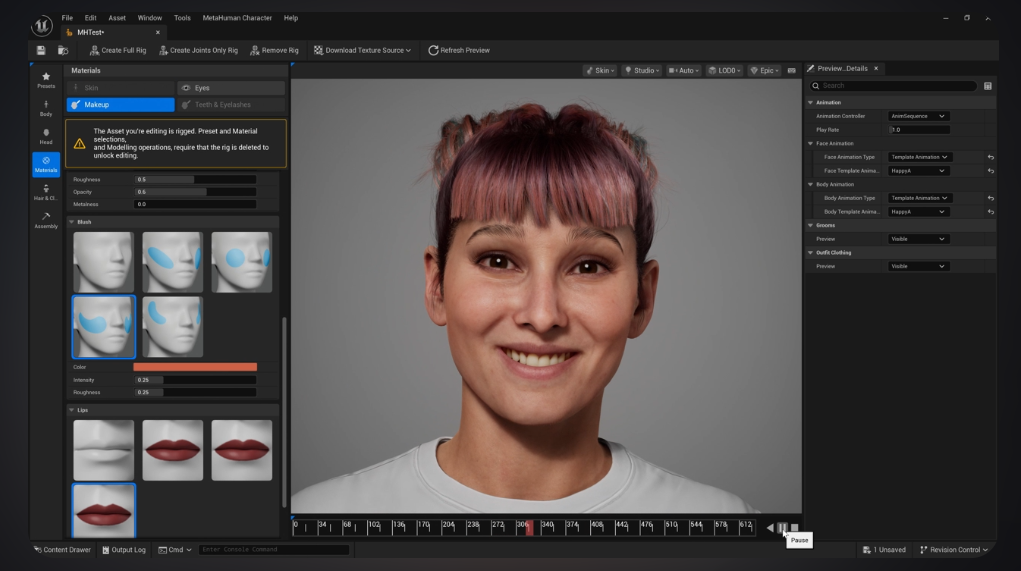Click the Opacity slider
Screen dimensions: 1021x571
tap(195, 192)
